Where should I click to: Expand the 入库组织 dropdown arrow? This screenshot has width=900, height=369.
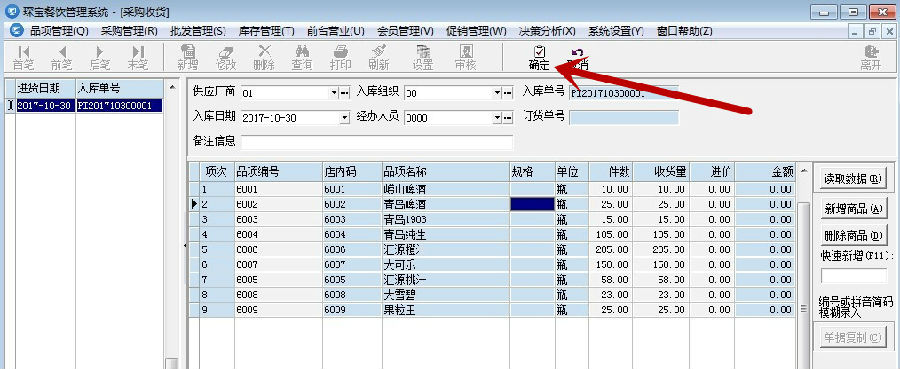(x=497, y=93)
